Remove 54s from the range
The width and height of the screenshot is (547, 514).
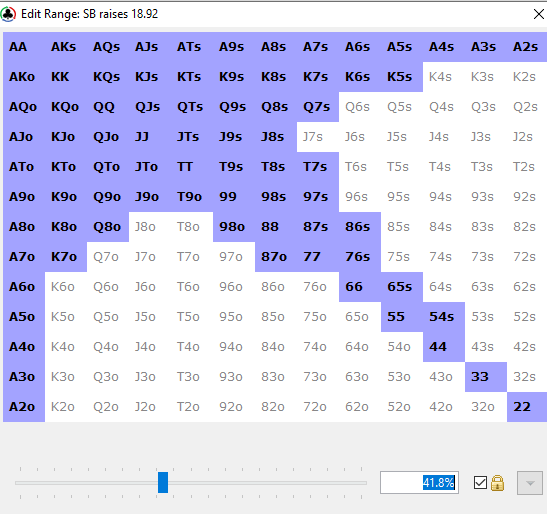point(444,317)
